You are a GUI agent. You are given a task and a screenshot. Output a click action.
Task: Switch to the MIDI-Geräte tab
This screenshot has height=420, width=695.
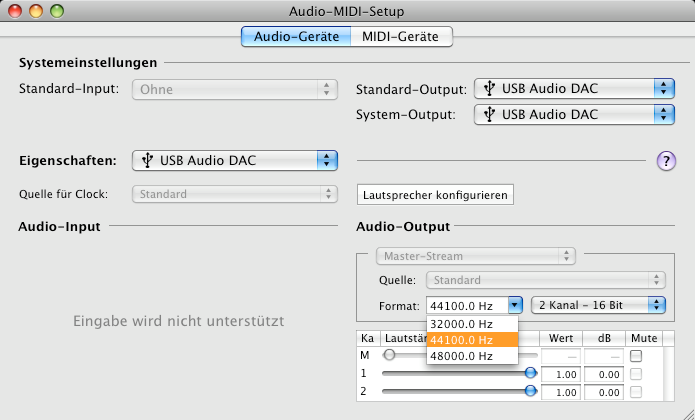401,36
